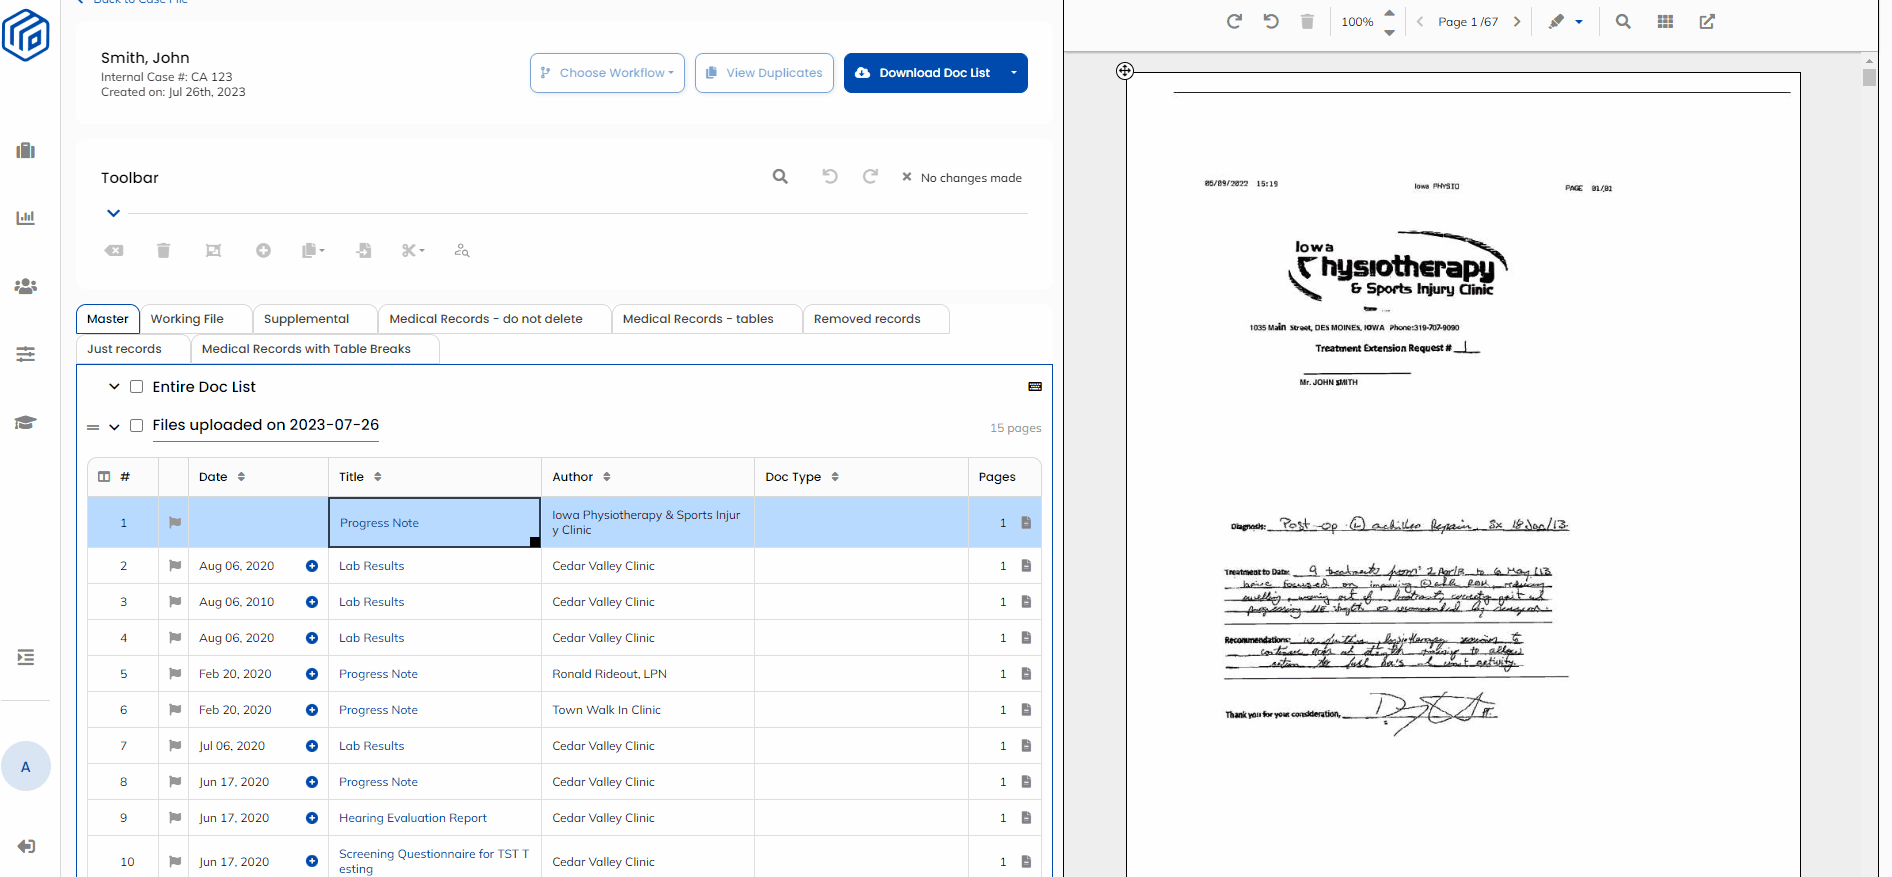This screenshot has height=877, width=1892.
Task: Click the person search tool icon
Action: [462, 250]
